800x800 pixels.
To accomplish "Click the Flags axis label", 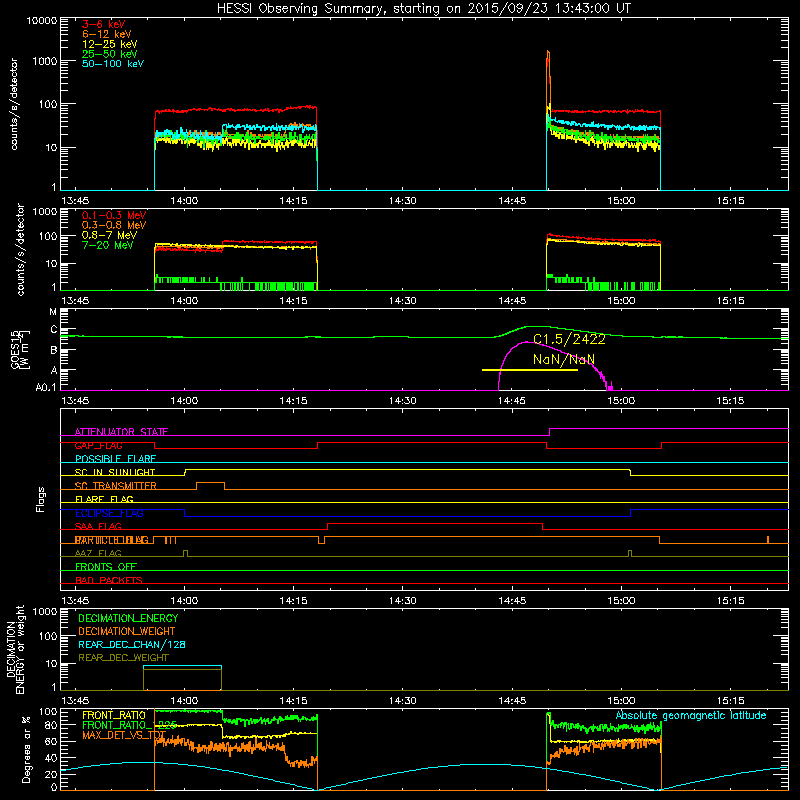I will [x=40, y=499].
